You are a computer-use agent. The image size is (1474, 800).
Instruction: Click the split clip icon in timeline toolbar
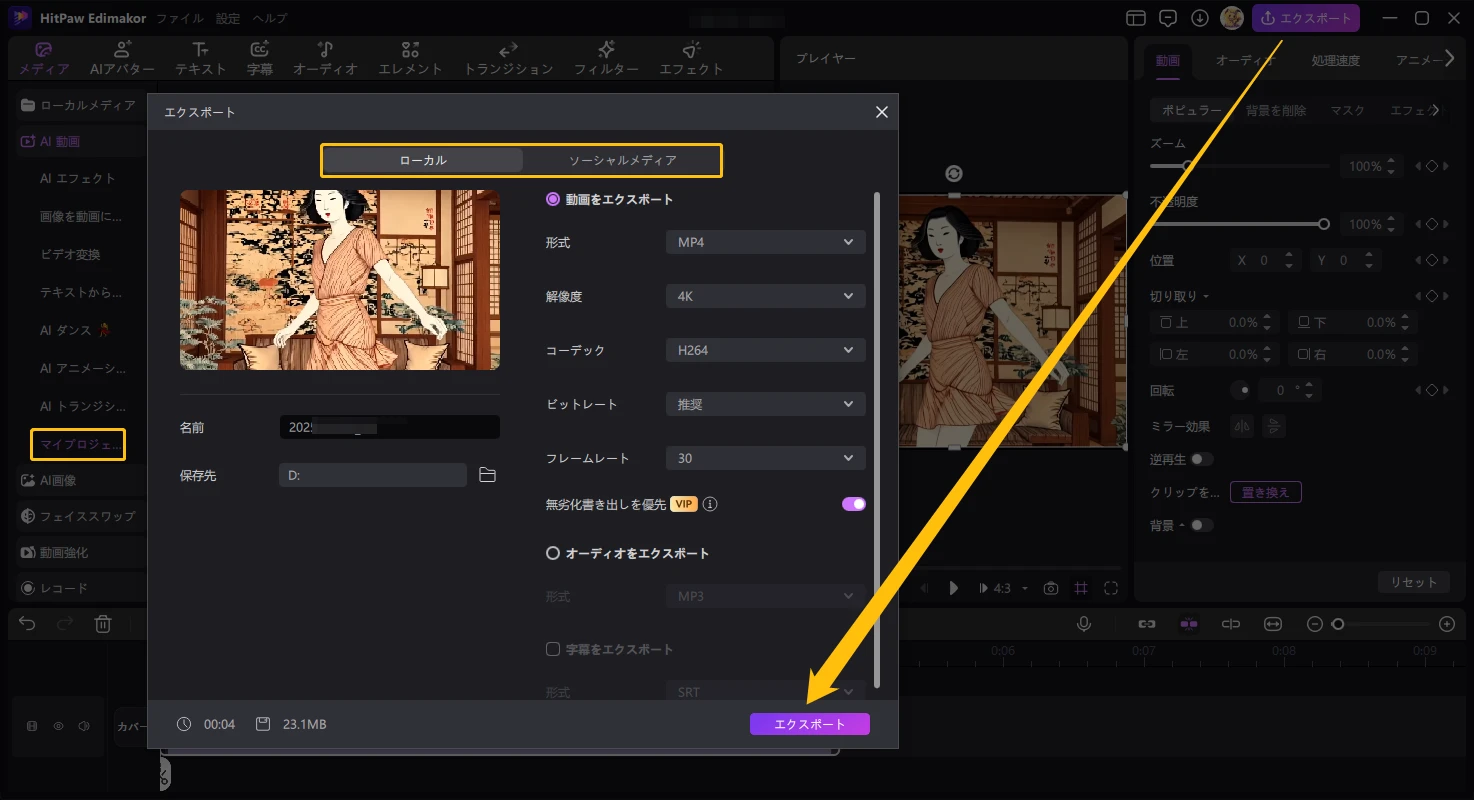pos(1231,623)
